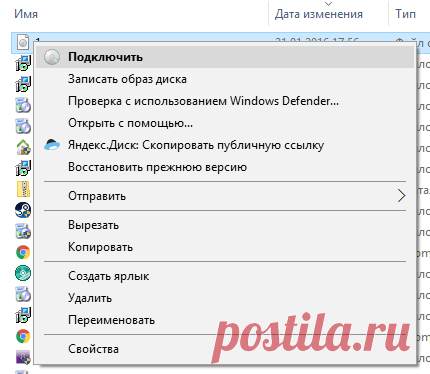Choose Копировать from the context menu
Image resolution: width=430 pixels, height=374 pixels.
(x=225, y=247)
